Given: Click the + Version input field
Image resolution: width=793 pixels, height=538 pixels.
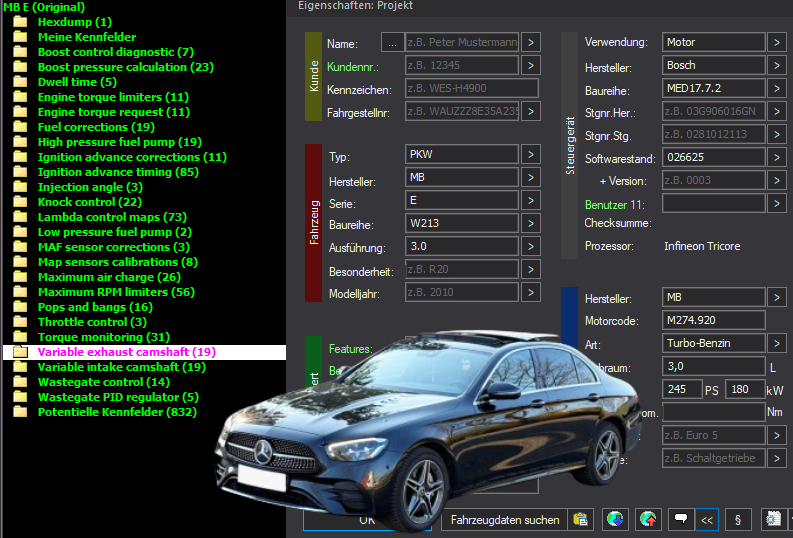Looking at the screenshot, I should point(713,180).
